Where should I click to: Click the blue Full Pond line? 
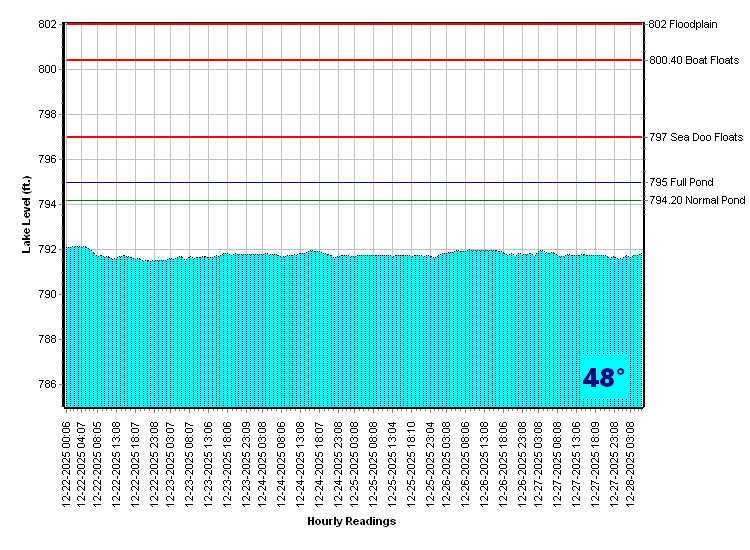pyautogui.click(x=350, y=183)
